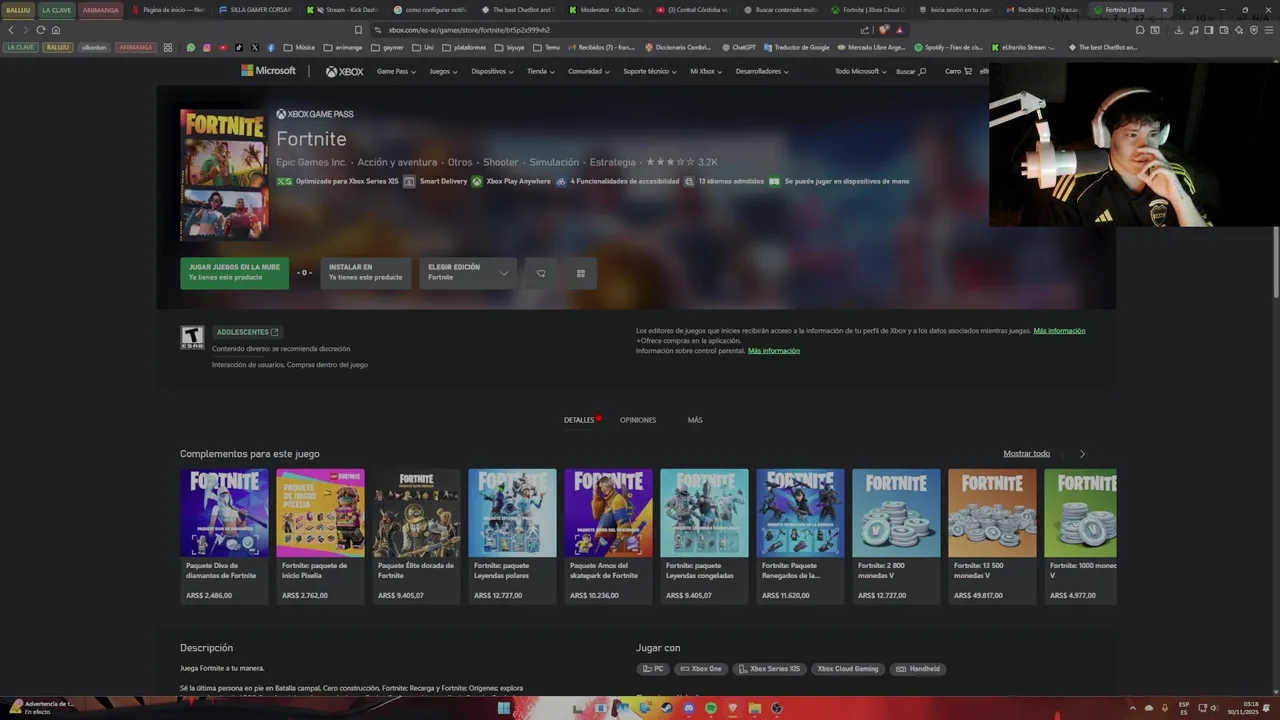Click the browser address bar URL
This screenshot has height=720, width=1280.
click(x=469, y=30)
